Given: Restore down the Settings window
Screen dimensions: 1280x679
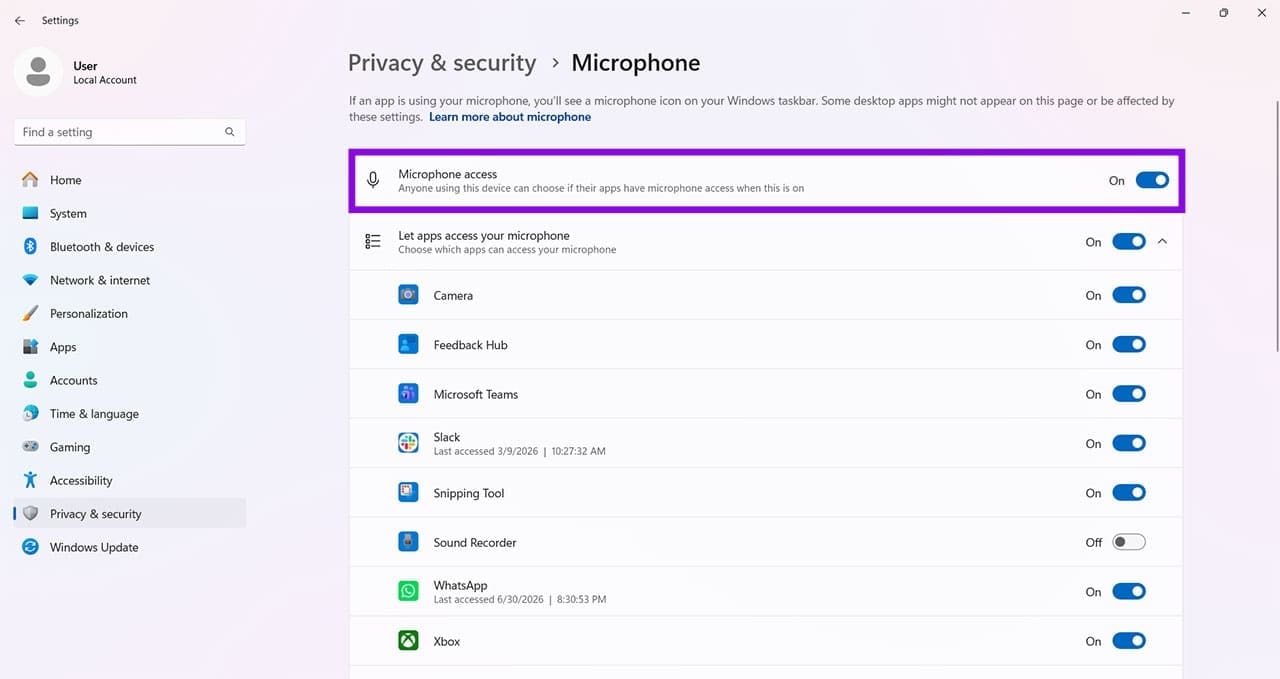Looking at the screenshot, I should (x=1223, y=13).
